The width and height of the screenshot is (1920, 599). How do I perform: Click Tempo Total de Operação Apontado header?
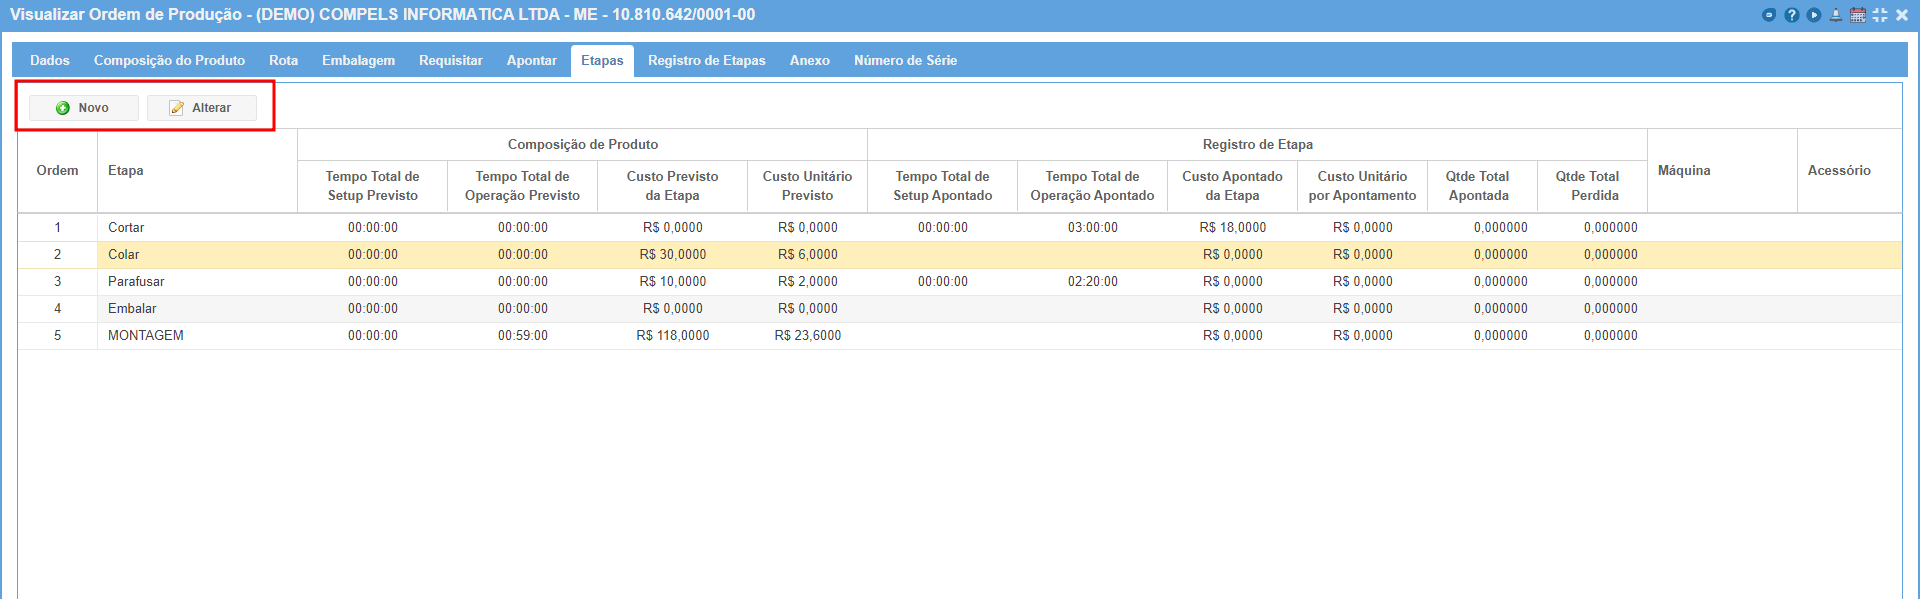coord(1092,186)
